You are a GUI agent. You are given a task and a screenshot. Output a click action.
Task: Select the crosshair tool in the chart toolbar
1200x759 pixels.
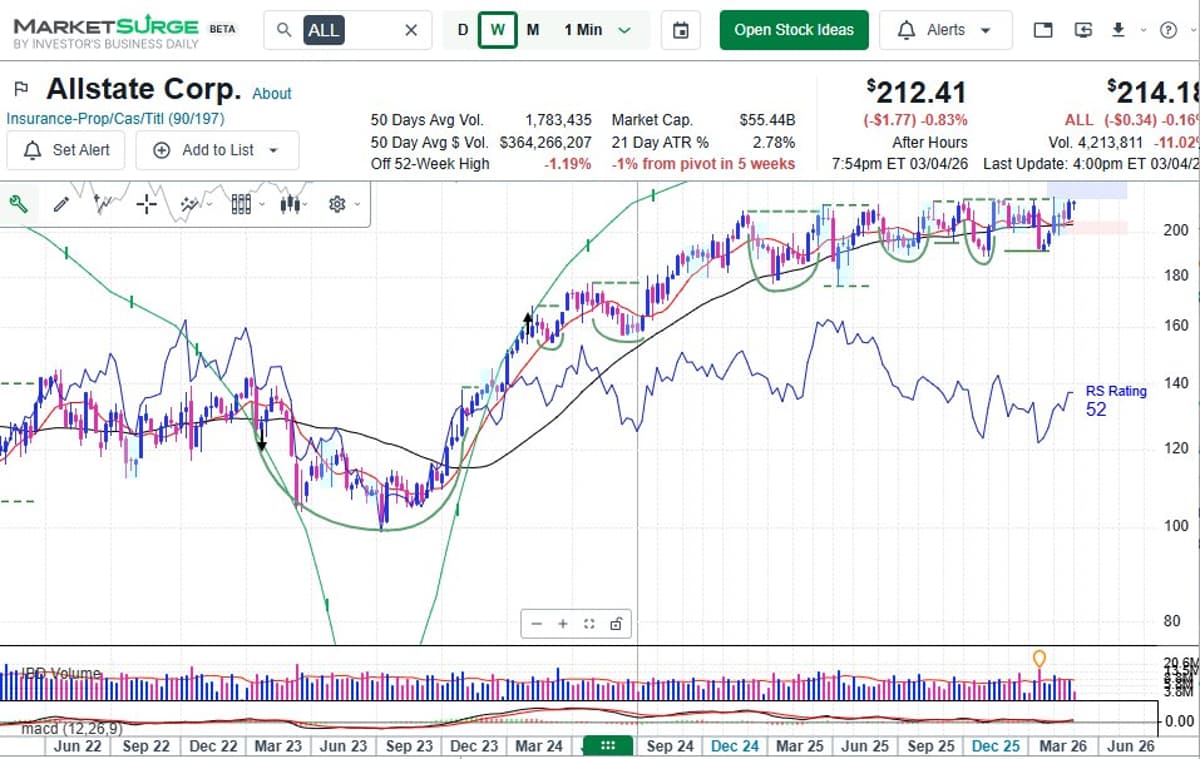(146, 204)
